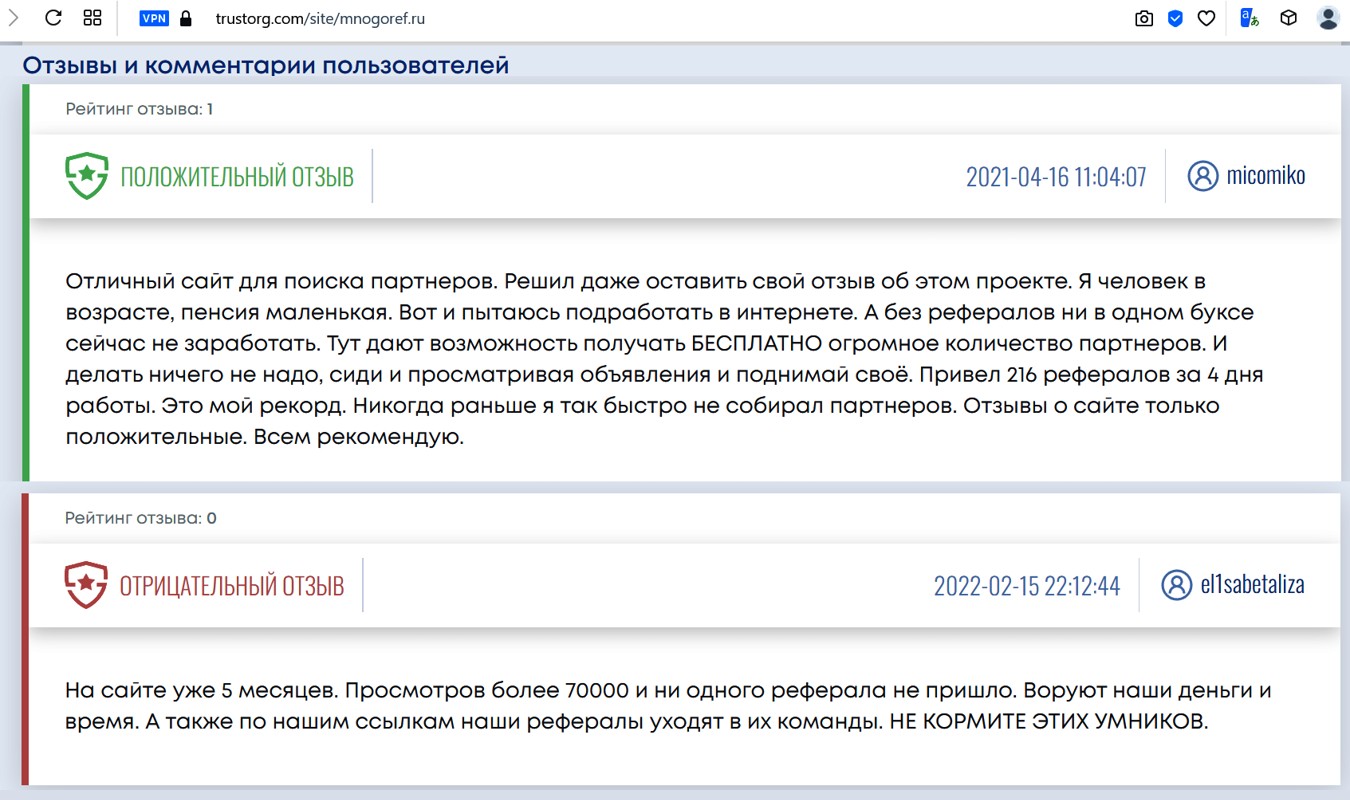
Task: Open the micomiko username link
Action: [1266, 176]
